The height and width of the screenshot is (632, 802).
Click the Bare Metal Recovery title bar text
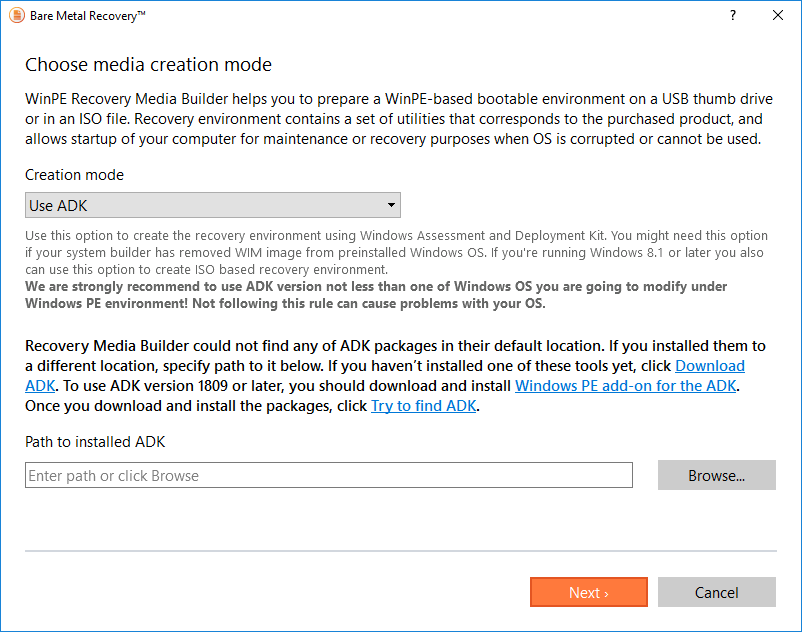click(88, 16)
